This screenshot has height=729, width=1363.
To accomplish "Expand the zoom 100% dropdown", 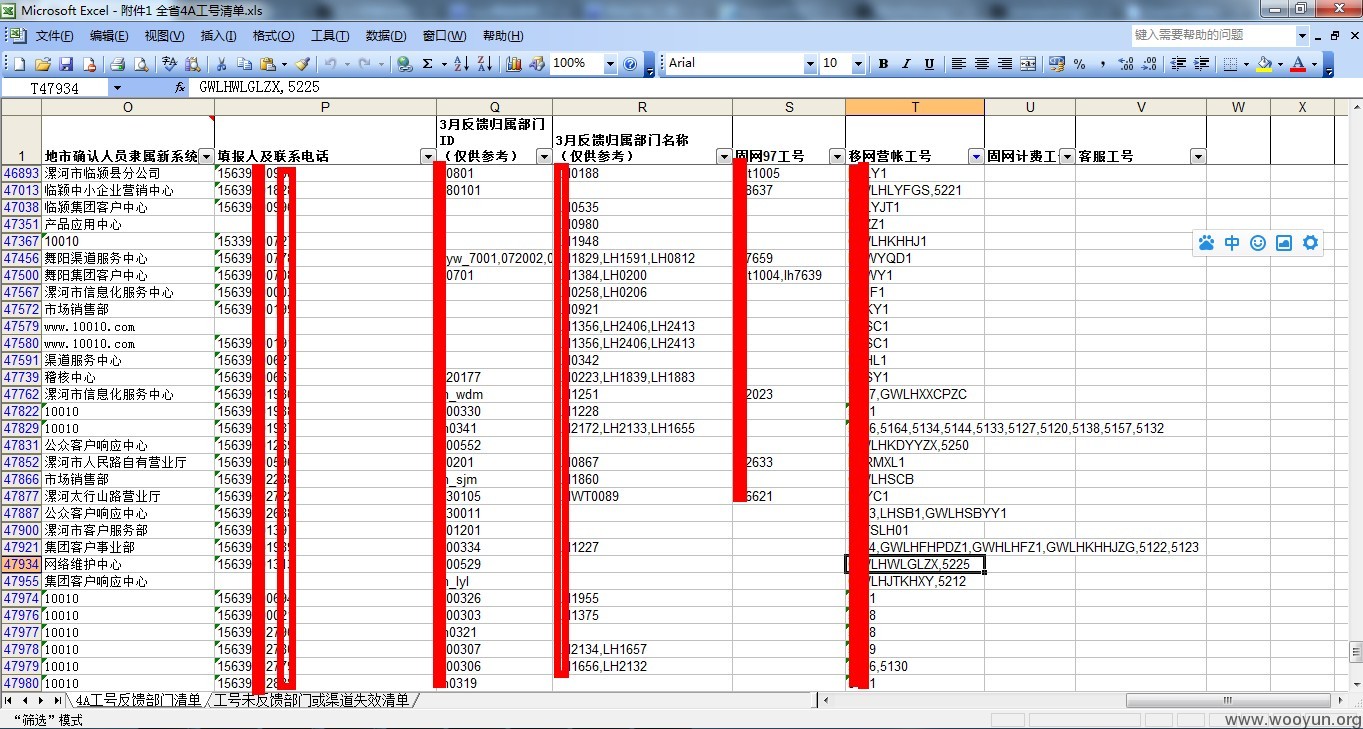I will 610,64.
